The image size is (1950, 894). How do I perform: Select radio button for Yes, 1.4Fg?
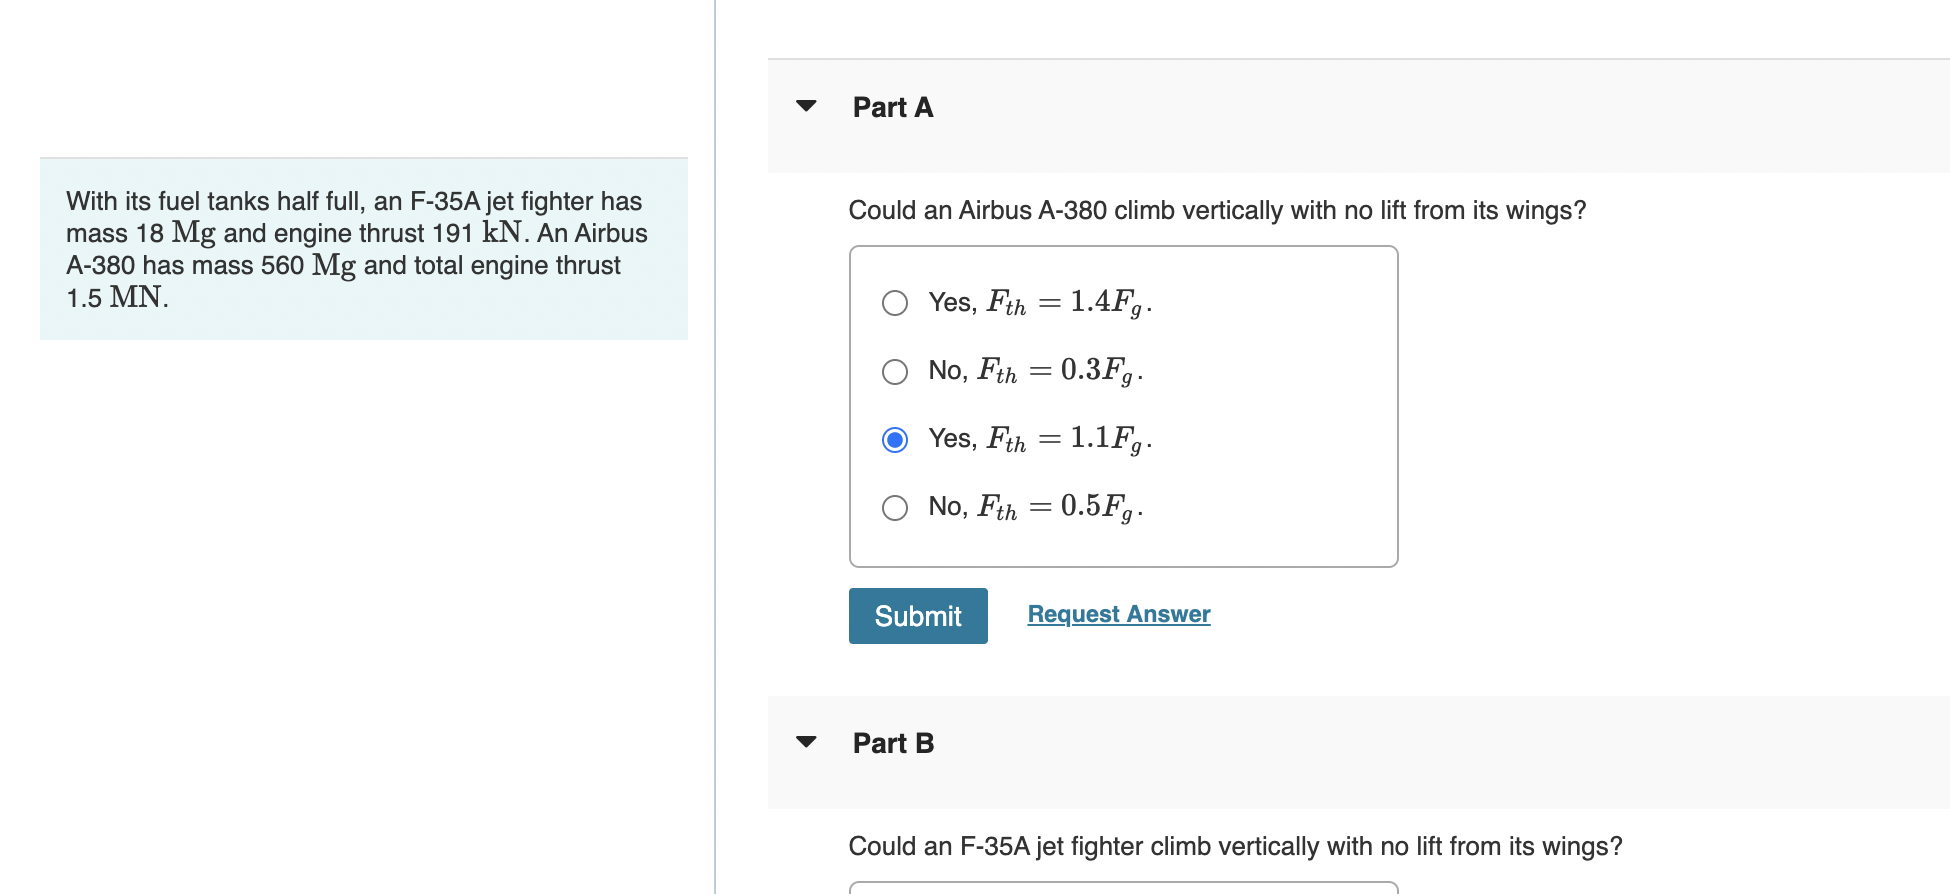click(x=895, y=303)
